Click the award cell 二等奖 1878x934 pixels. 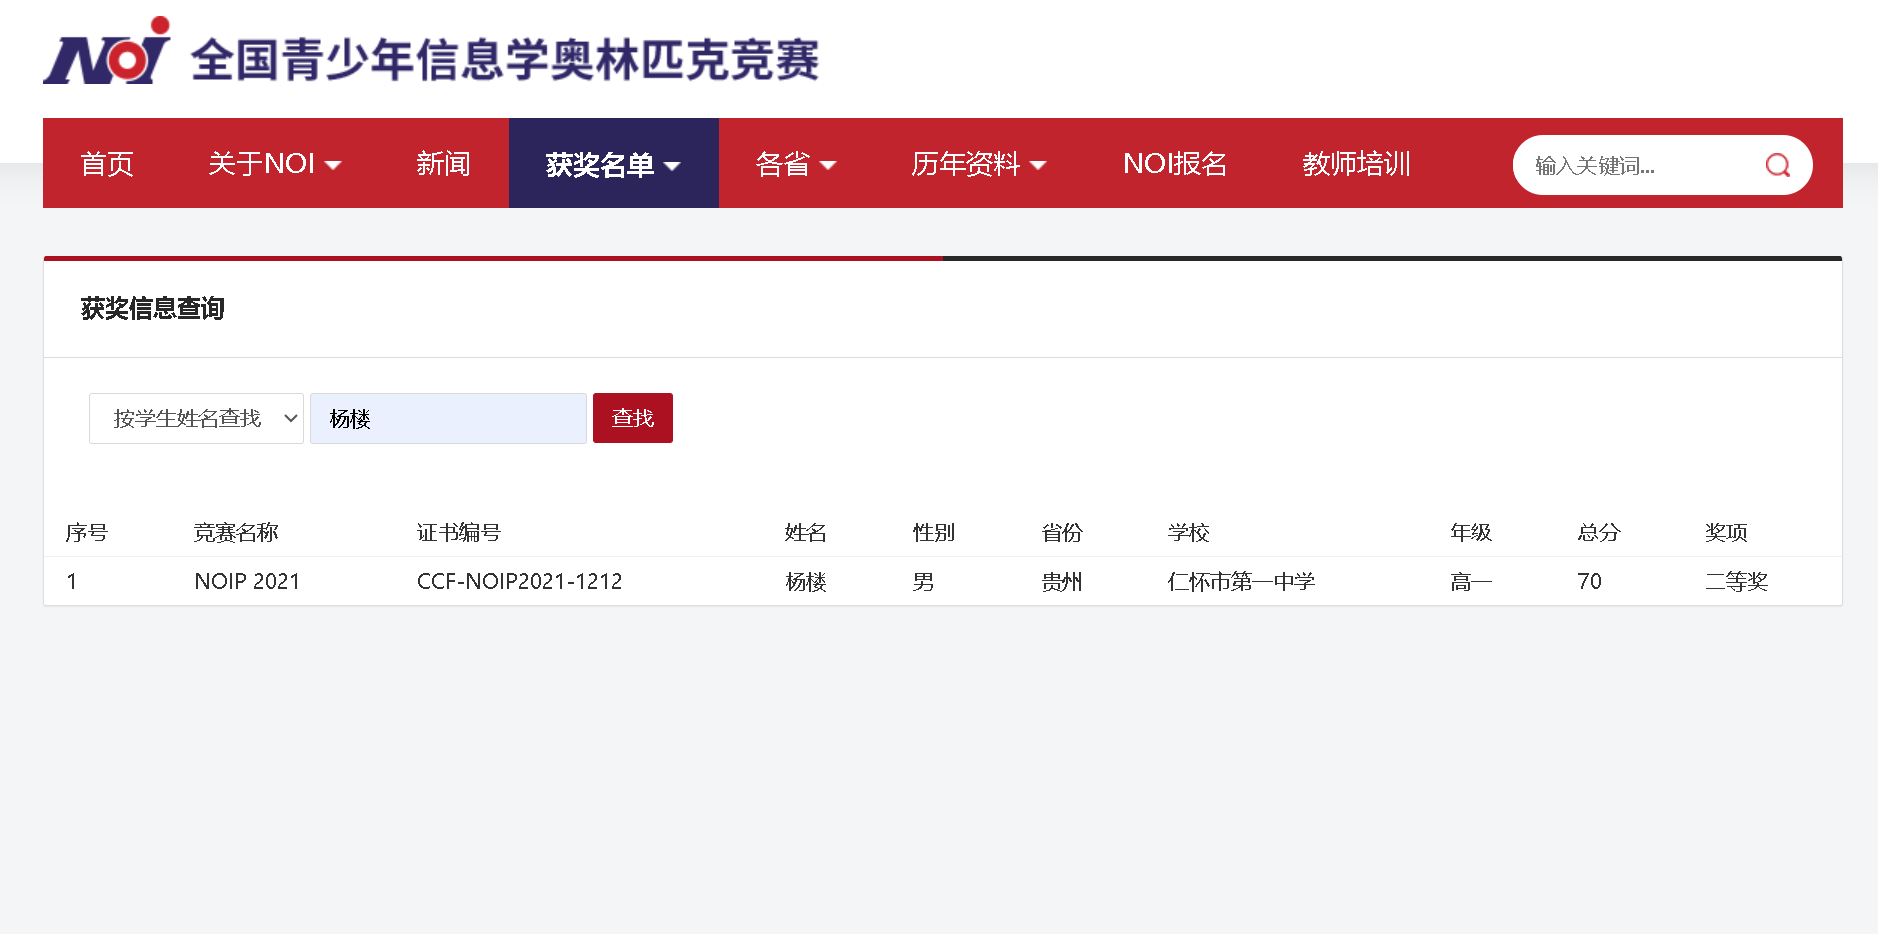(x=1737, y=582)
